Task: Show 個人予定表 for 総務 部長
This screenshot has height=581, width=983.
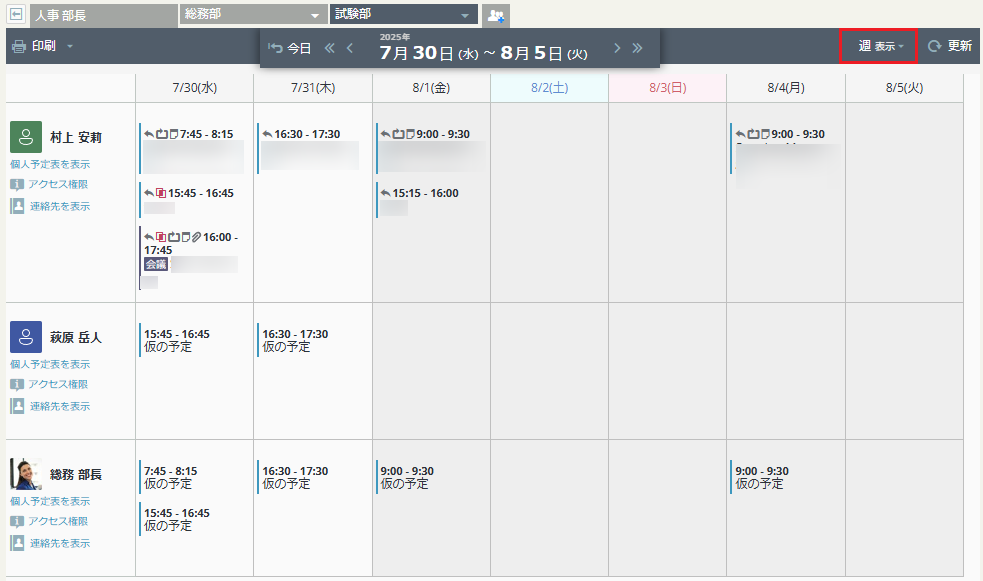Action: (50, 501)
